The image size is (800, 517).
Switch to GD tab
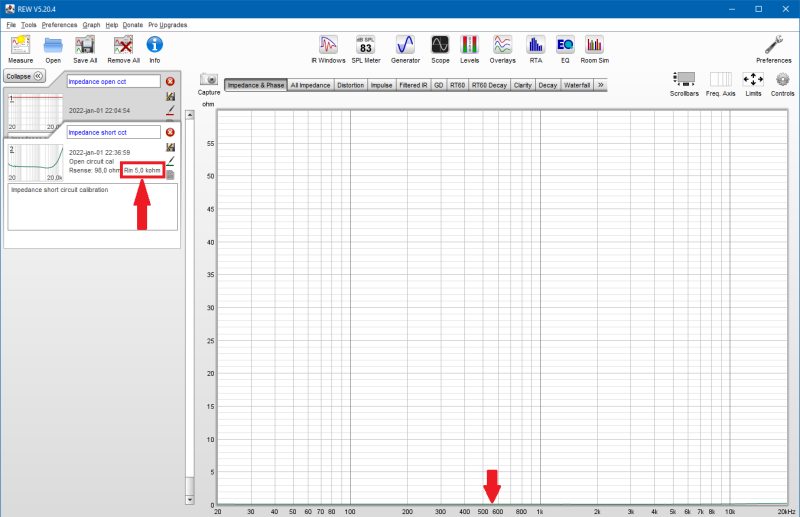coord(438,85)
